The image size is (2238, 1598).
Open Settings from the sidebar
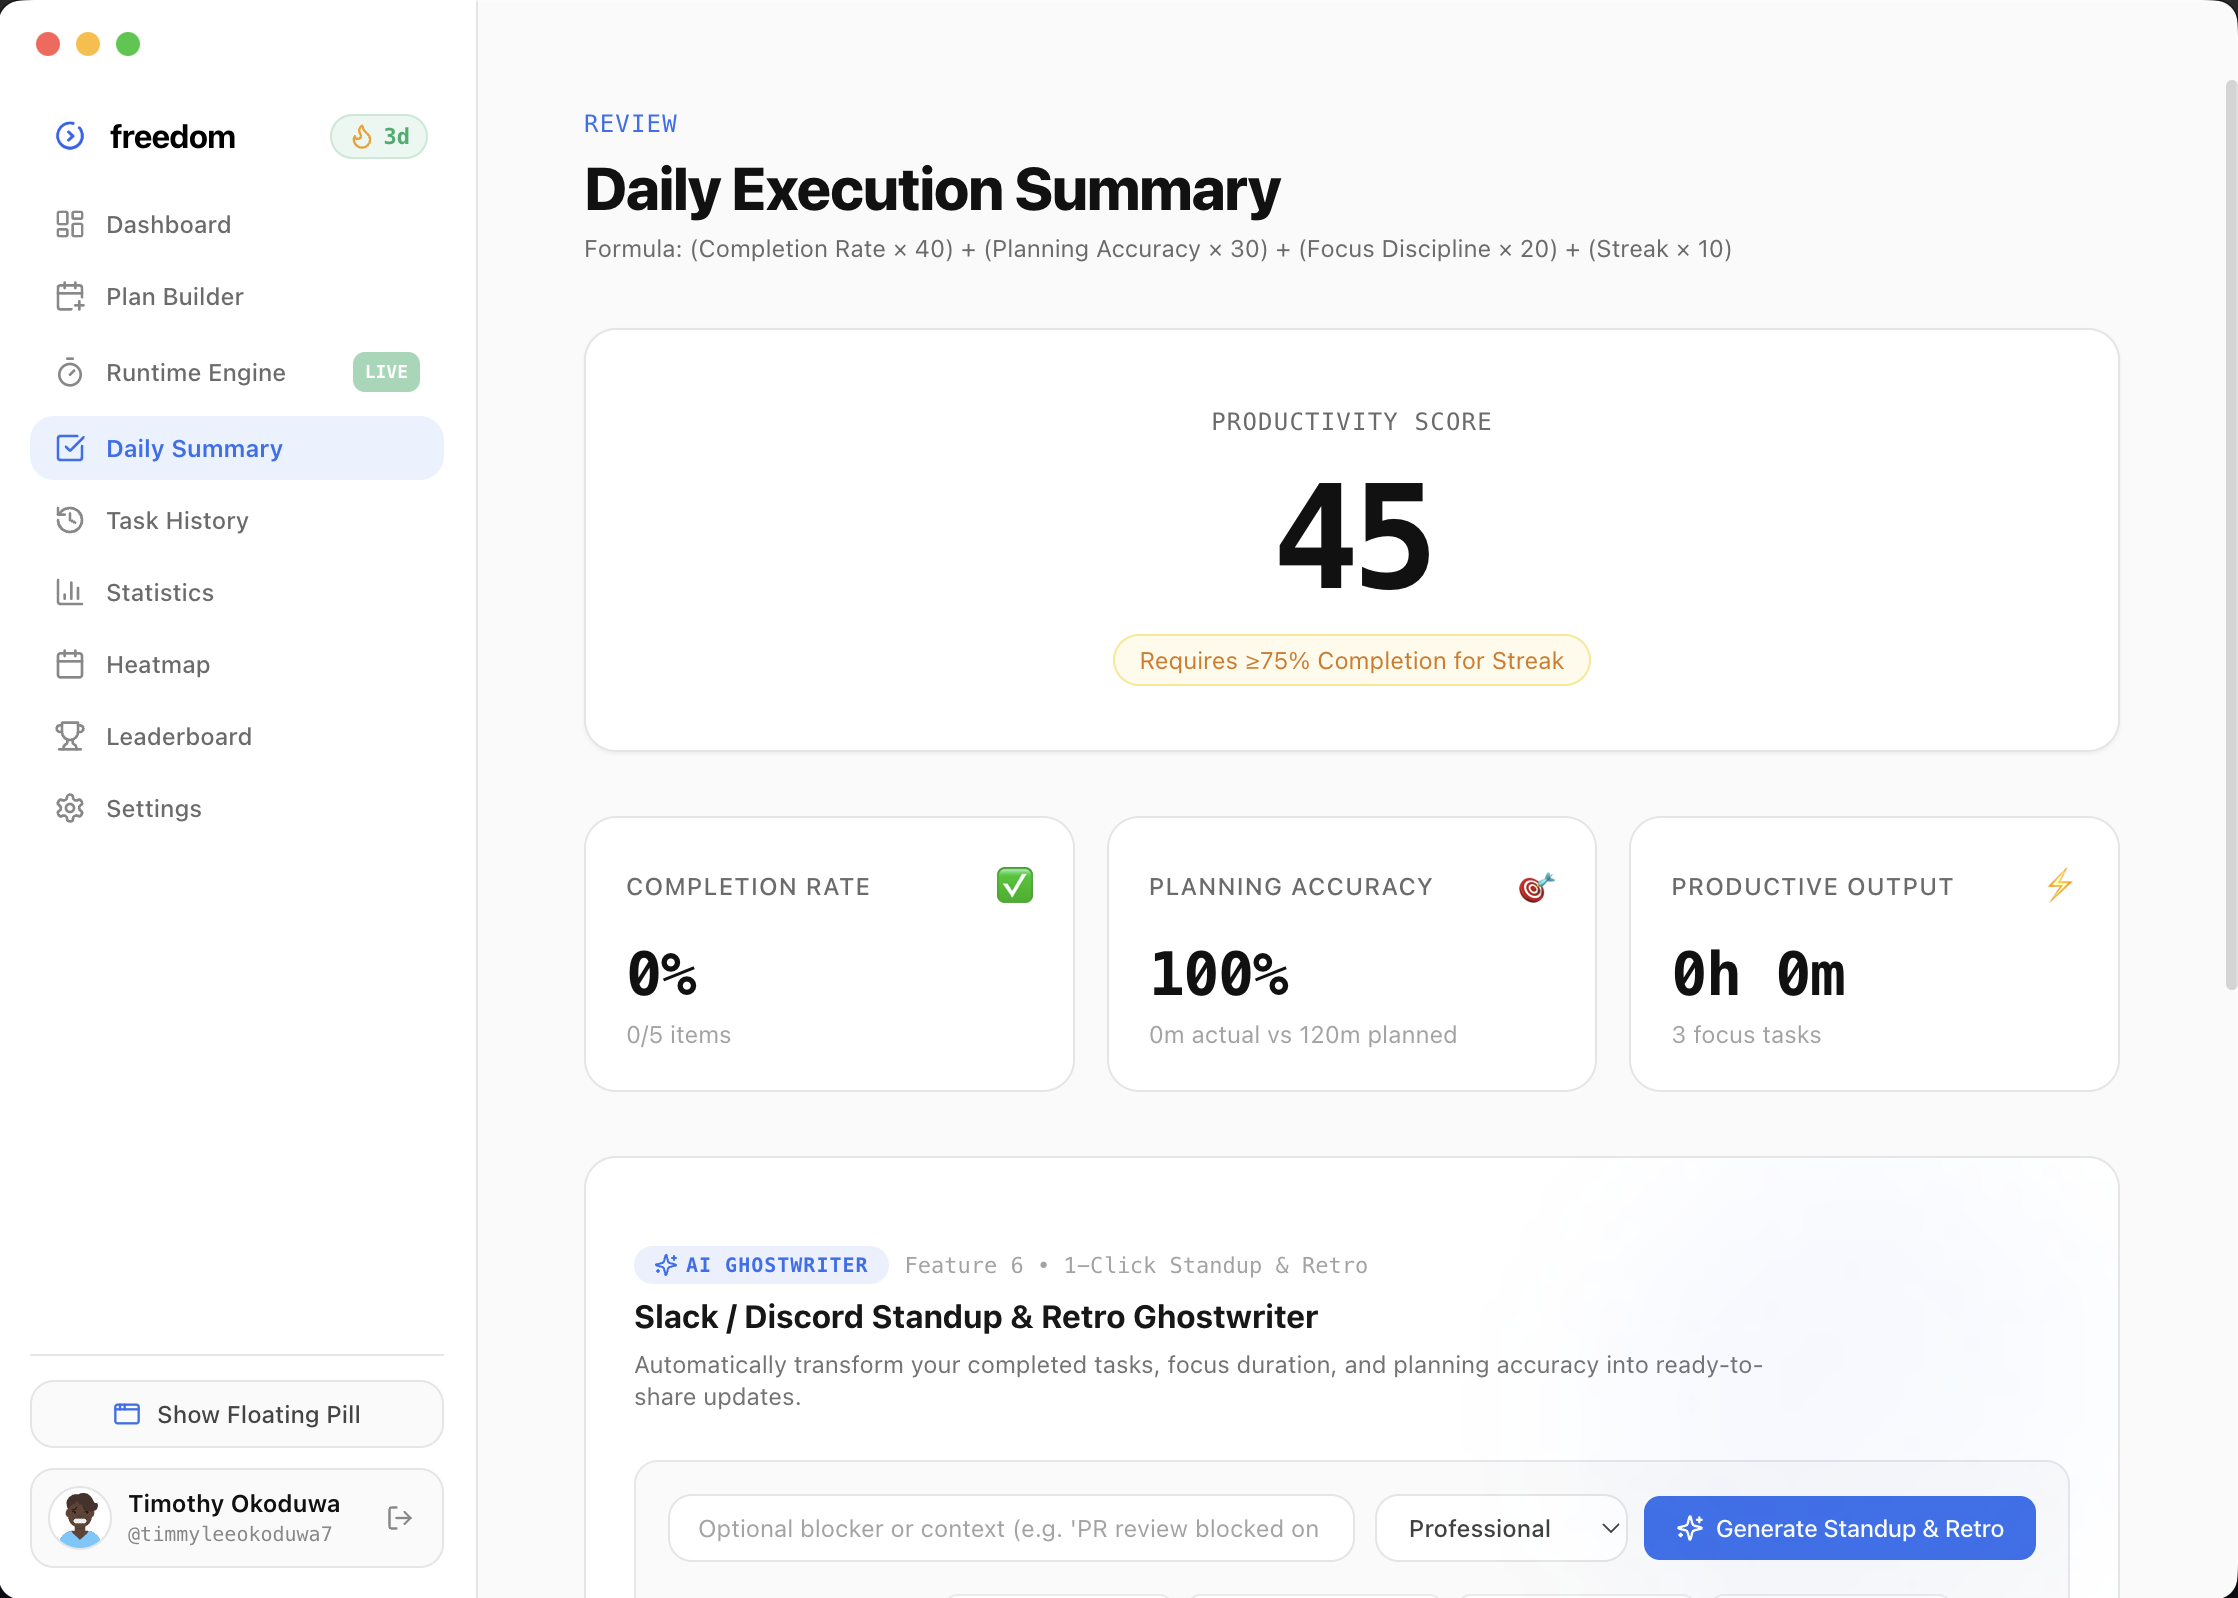coord(237,808)
